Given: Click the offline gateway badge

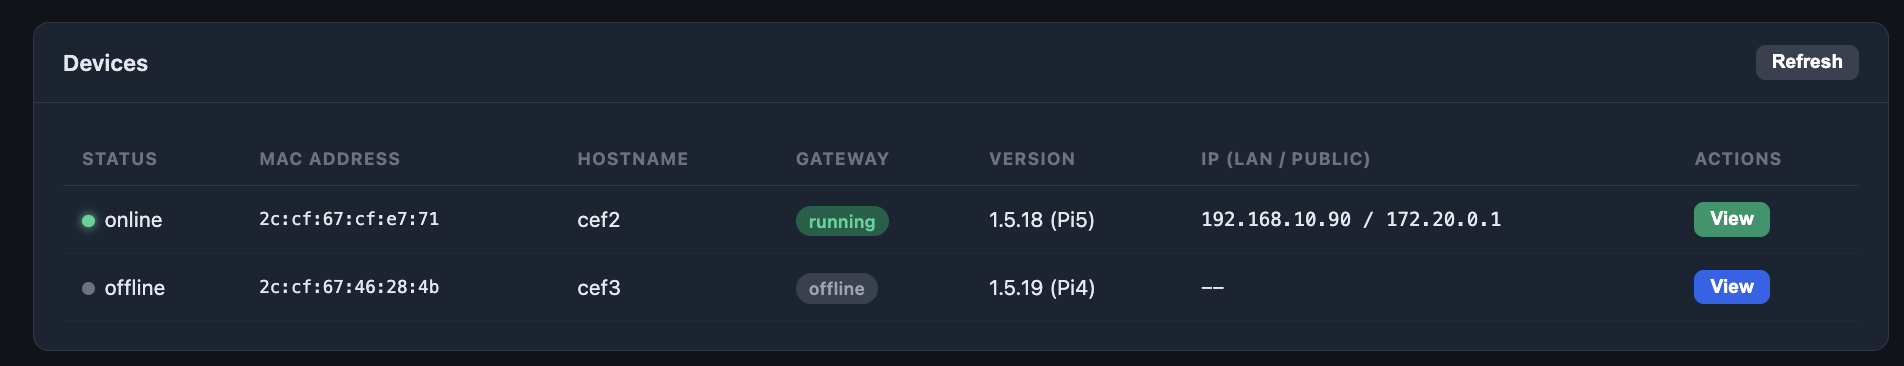Looking at the screenshot, I should 837,288.
